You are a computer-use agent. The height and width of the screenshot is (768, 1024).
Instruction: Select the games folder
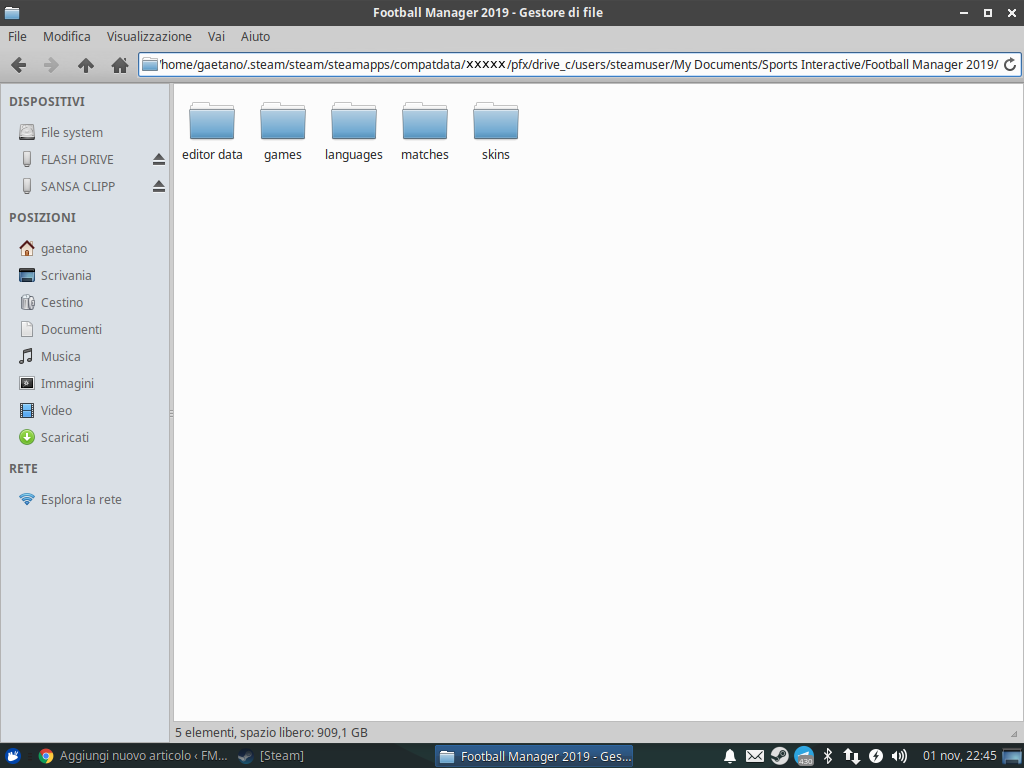pos(283,131)
